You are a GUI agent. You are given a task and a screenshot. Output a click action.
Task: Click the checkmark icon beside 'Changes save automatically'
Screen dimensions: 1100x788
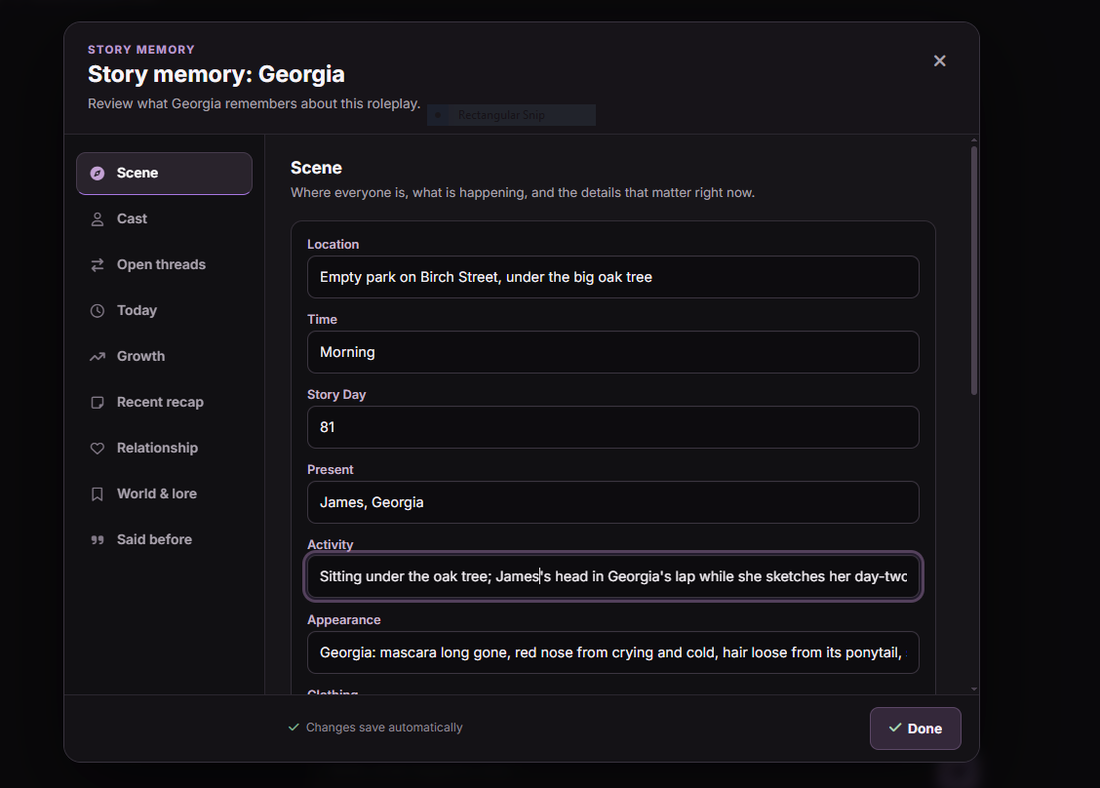[294, 727]
